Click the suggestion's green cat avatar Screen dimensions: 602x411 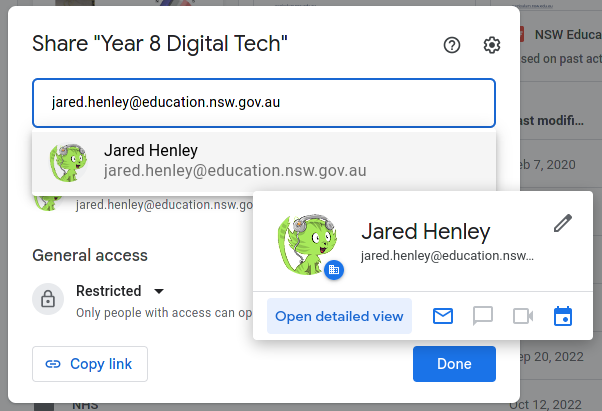pos(68,162)
